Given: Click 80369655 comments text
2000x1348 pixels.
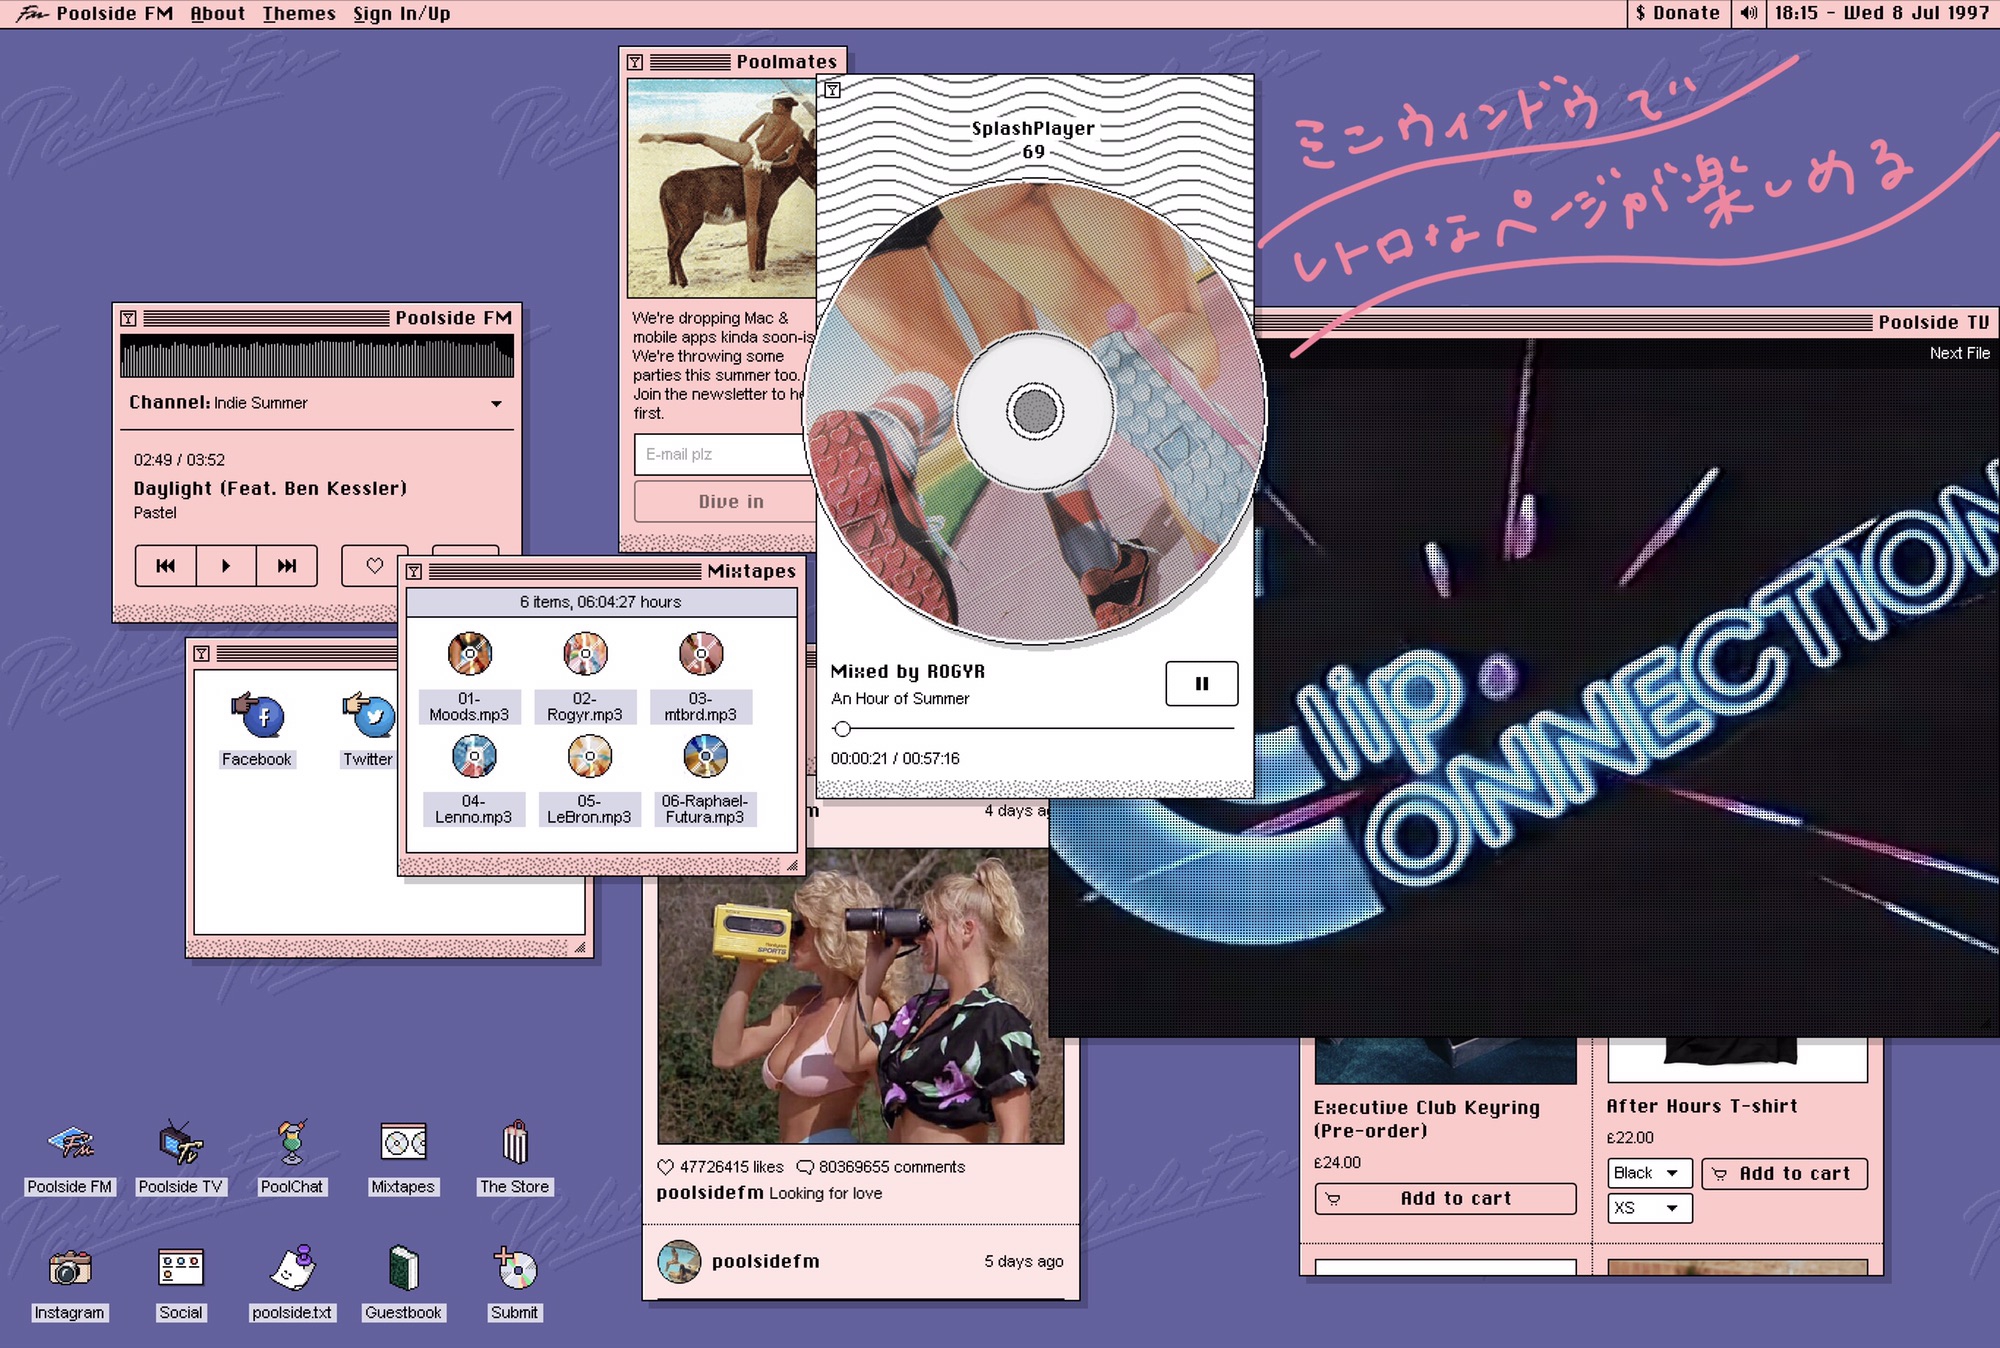Looking at the screenshot, I should pos(892,1167).
